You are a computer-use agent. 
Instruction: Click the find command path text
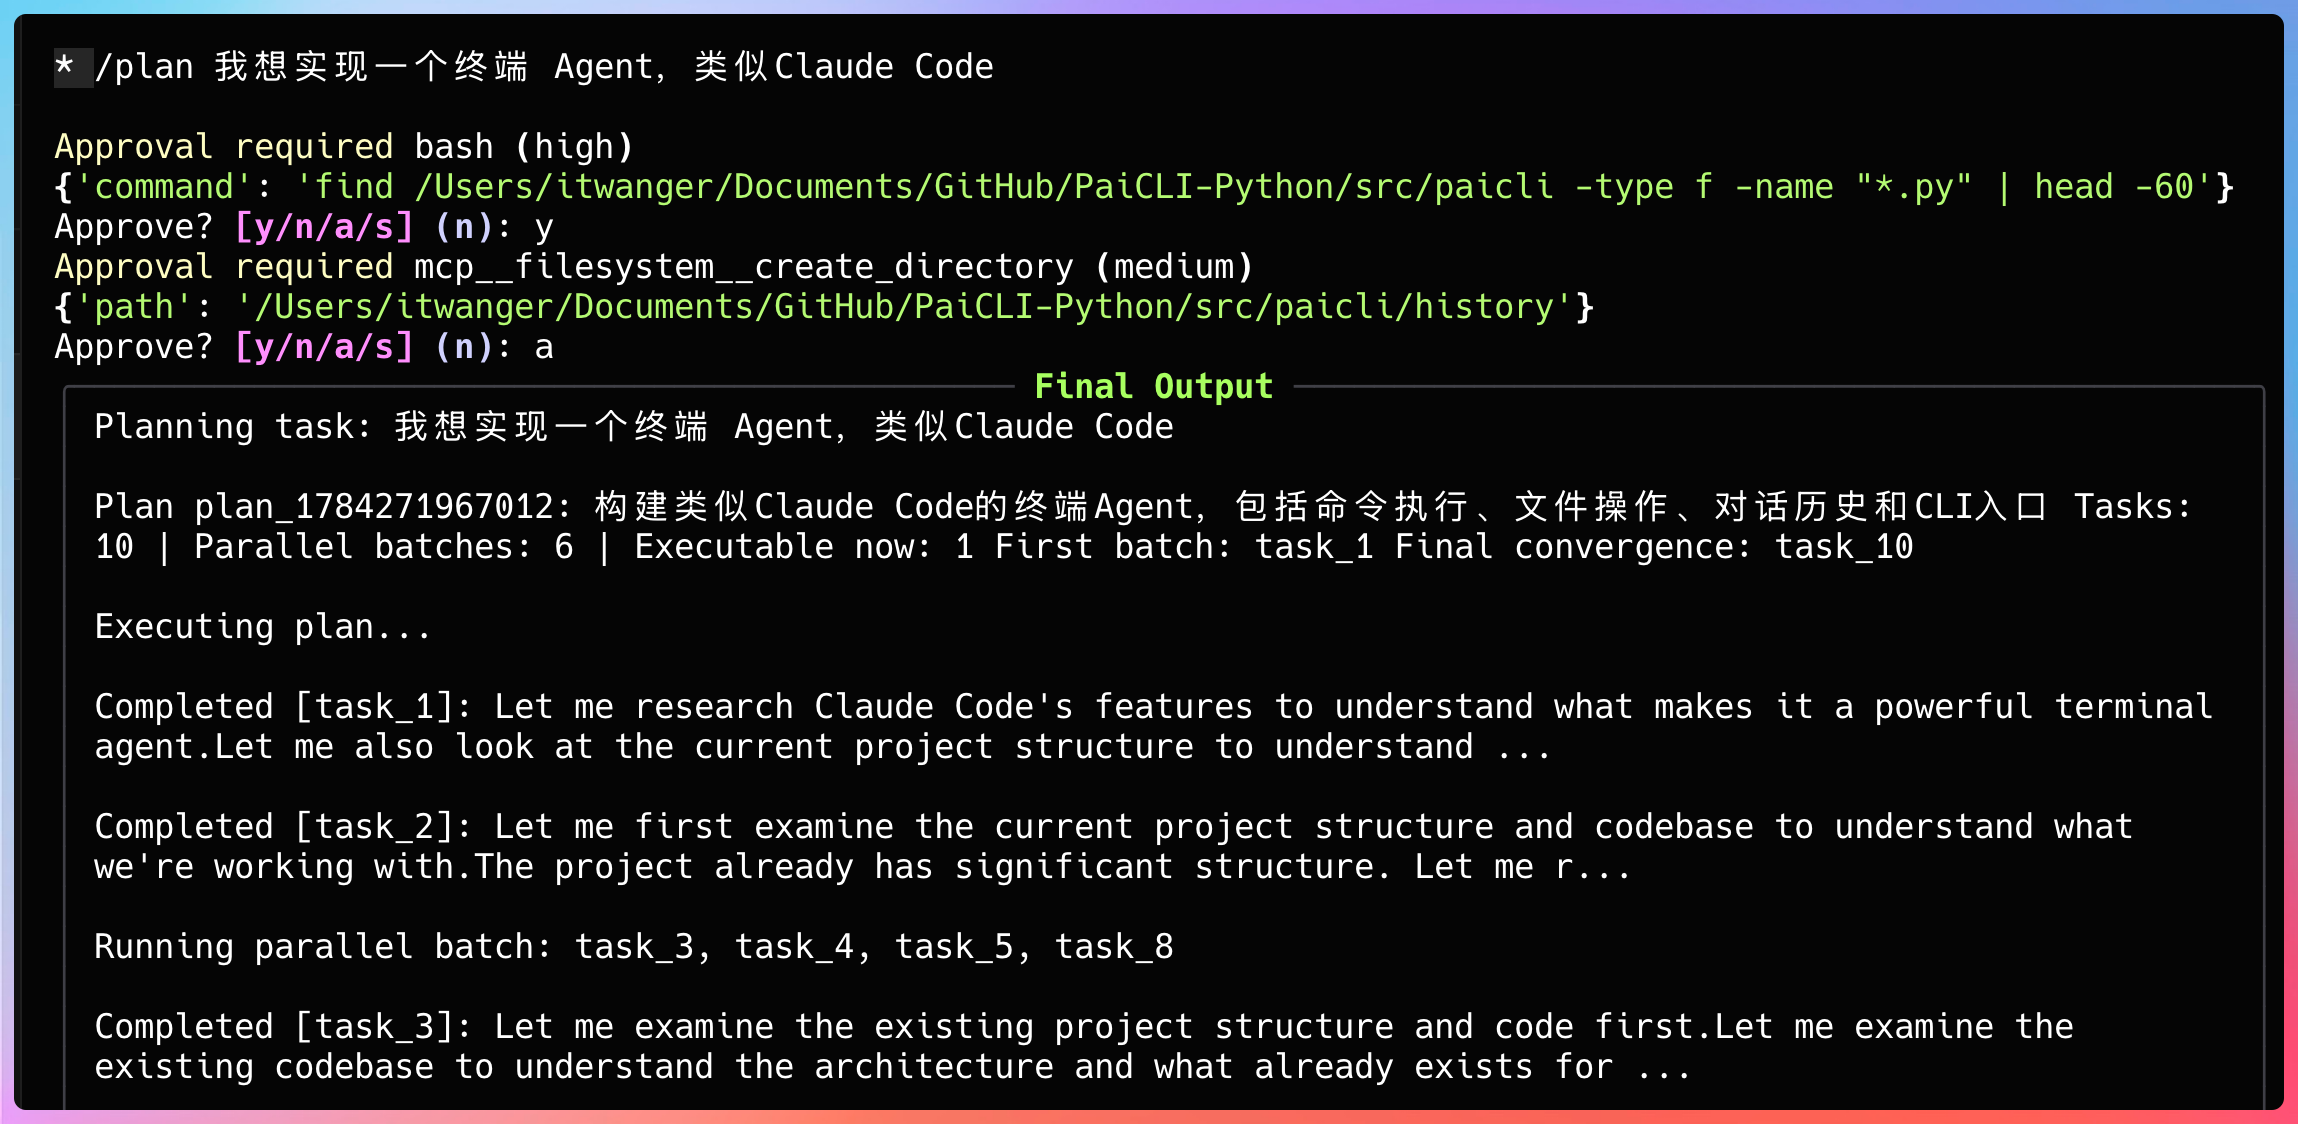984,187
